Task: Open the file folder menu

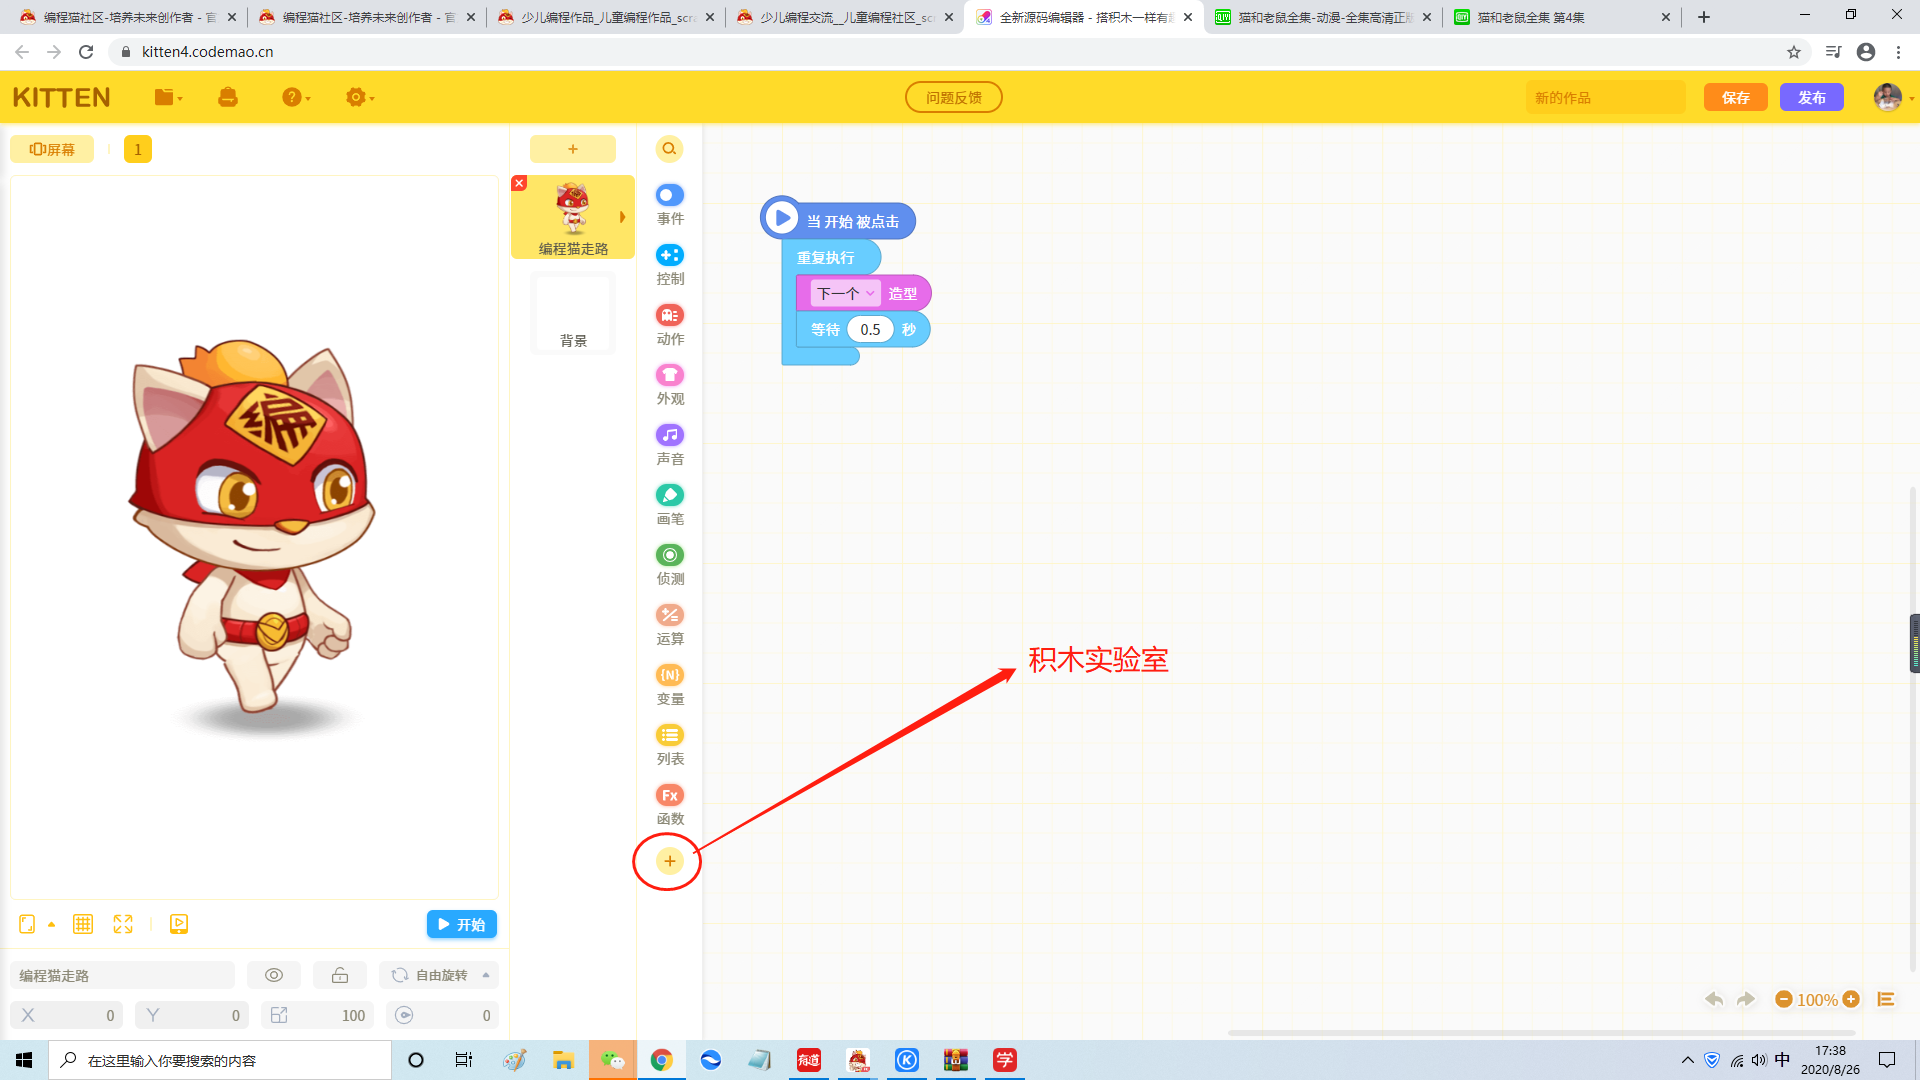Action: point(168,97)
